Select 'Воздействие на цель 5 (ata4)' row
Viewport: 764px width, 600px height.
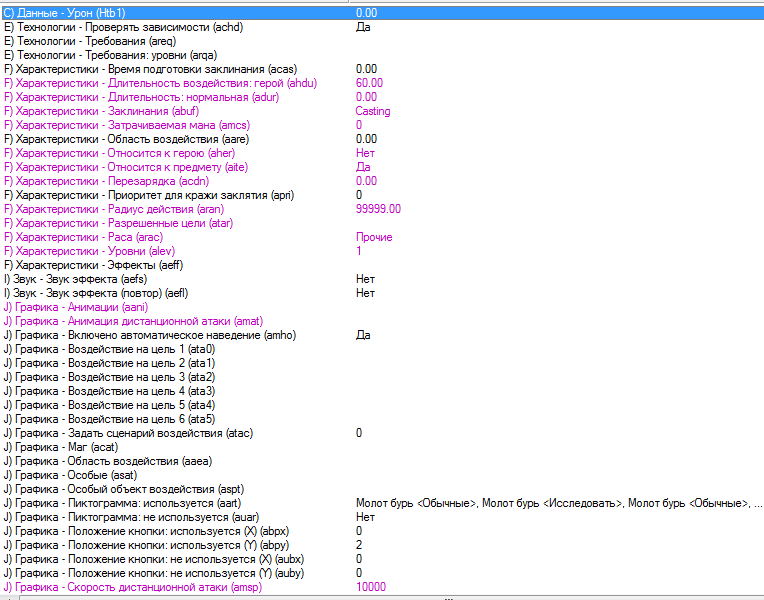point(382,406)
